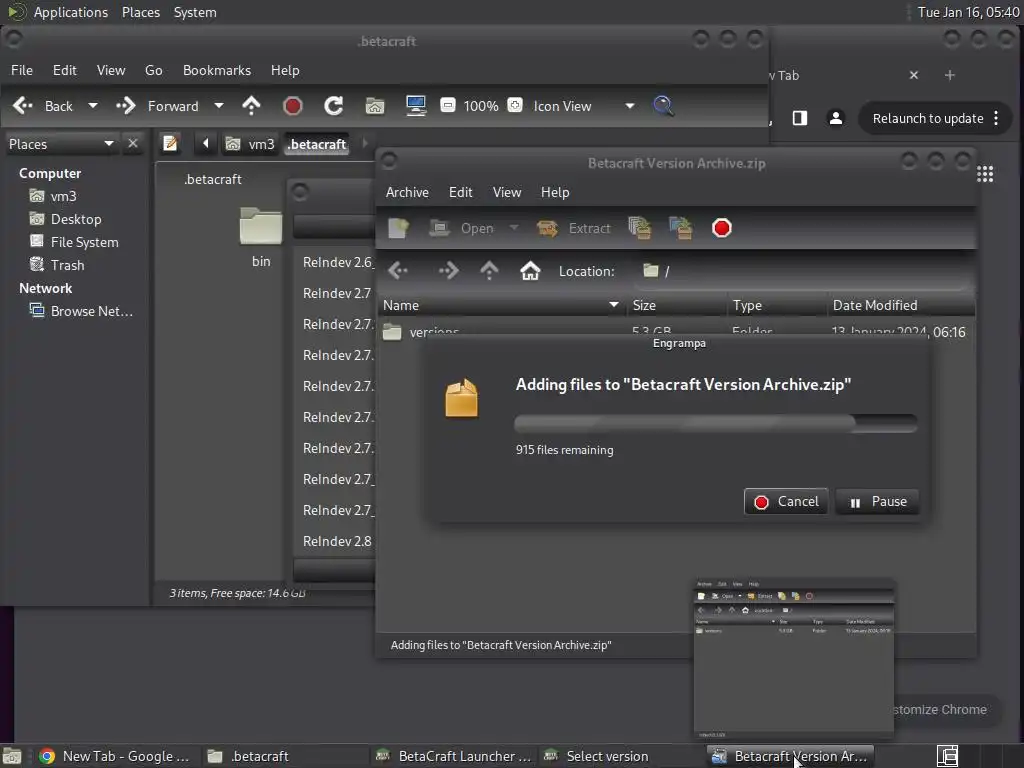Click Engrampa back navigation arrow

(398, 270)
